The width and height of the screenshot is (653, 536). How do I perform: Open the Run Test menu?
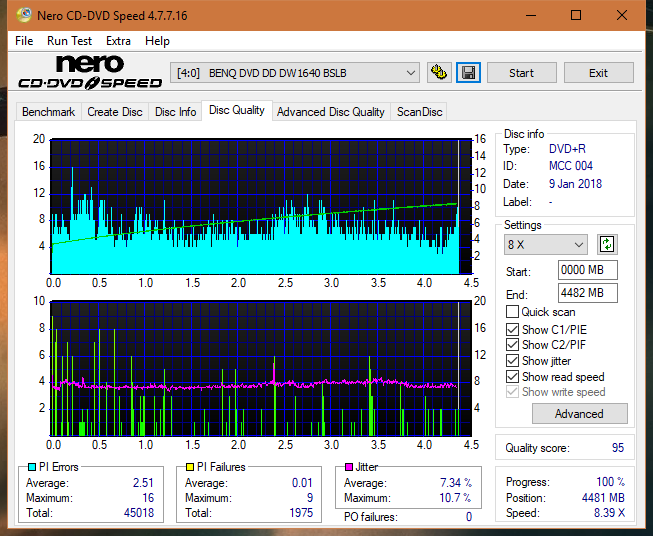click(69, 41)
